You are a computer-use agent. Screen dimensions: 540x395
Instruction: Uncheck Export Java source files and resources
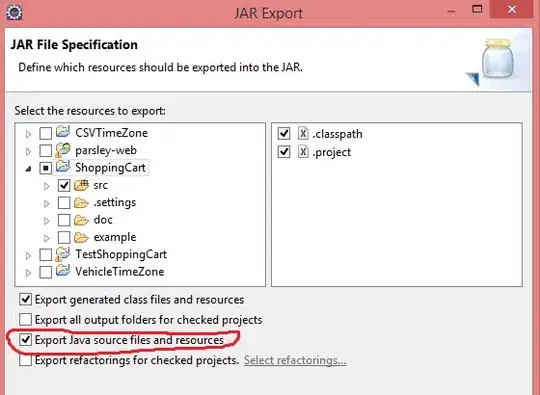(25, 340)
